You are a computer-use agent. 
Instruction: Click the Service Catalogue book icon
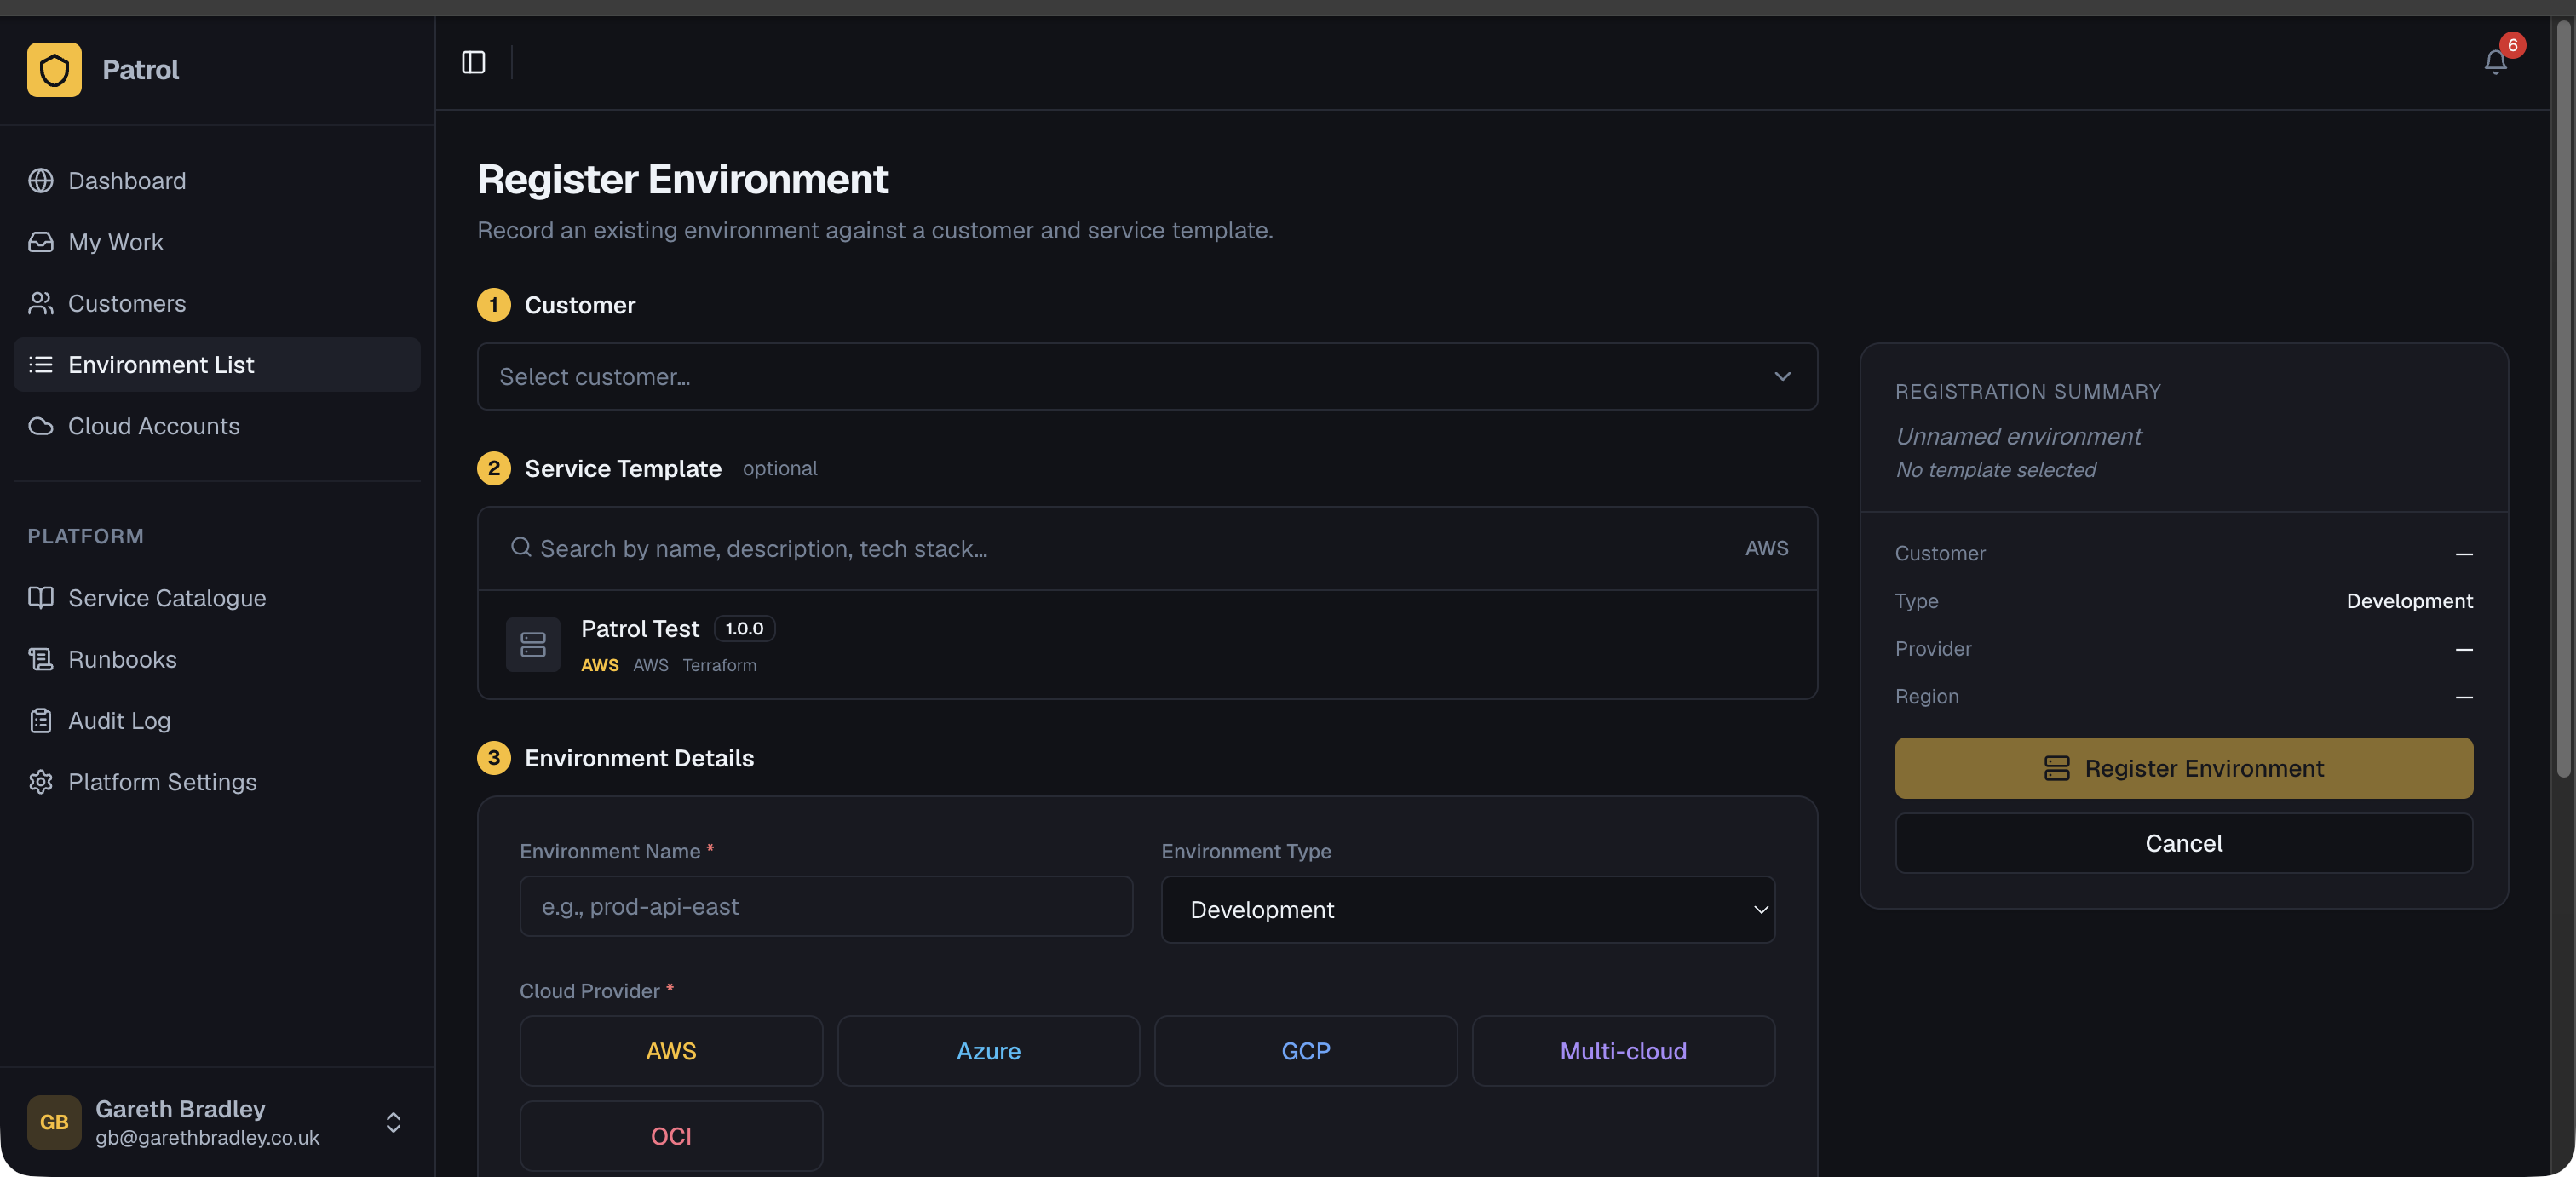(41, 597)
